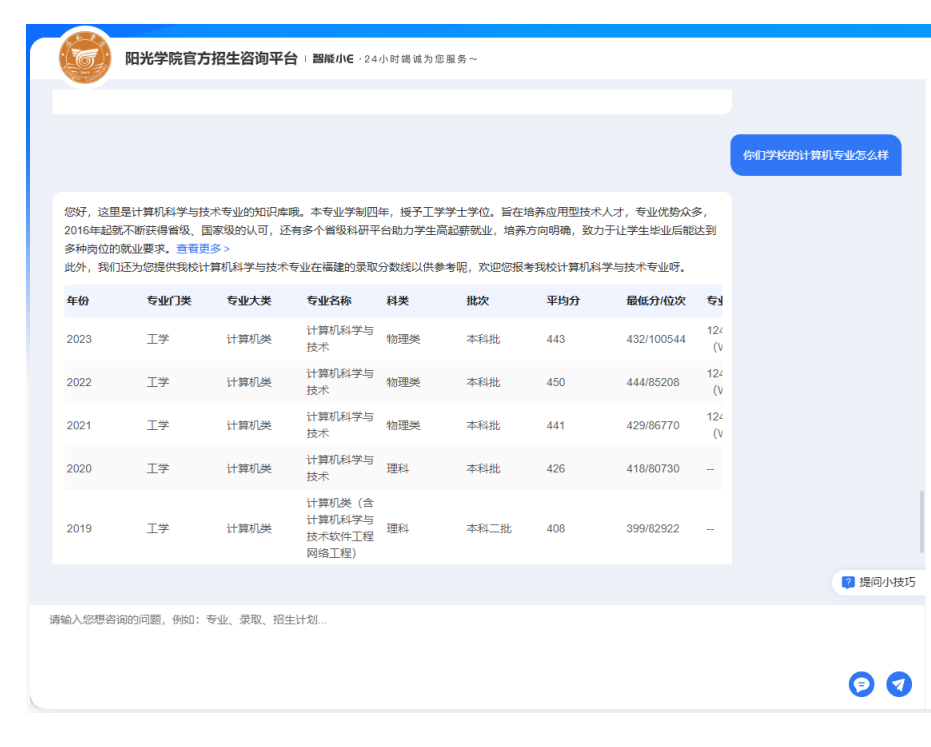Click the Sunshine College circular logo
The image size is (931, 747).
click(86, 58)
